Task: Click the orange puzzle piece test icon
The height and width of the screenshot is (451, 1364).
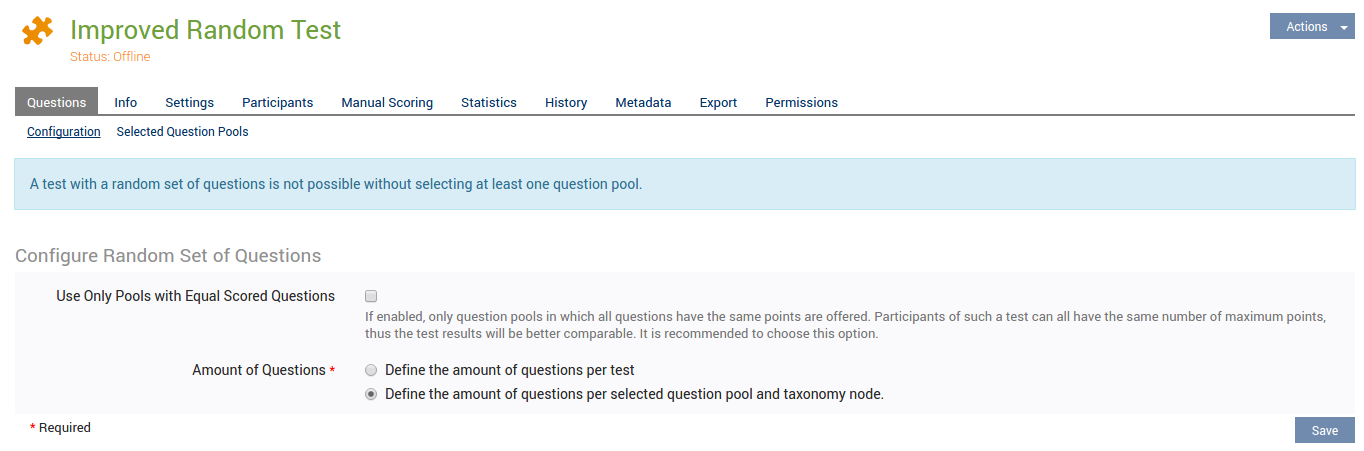Action: coord(38,31)
